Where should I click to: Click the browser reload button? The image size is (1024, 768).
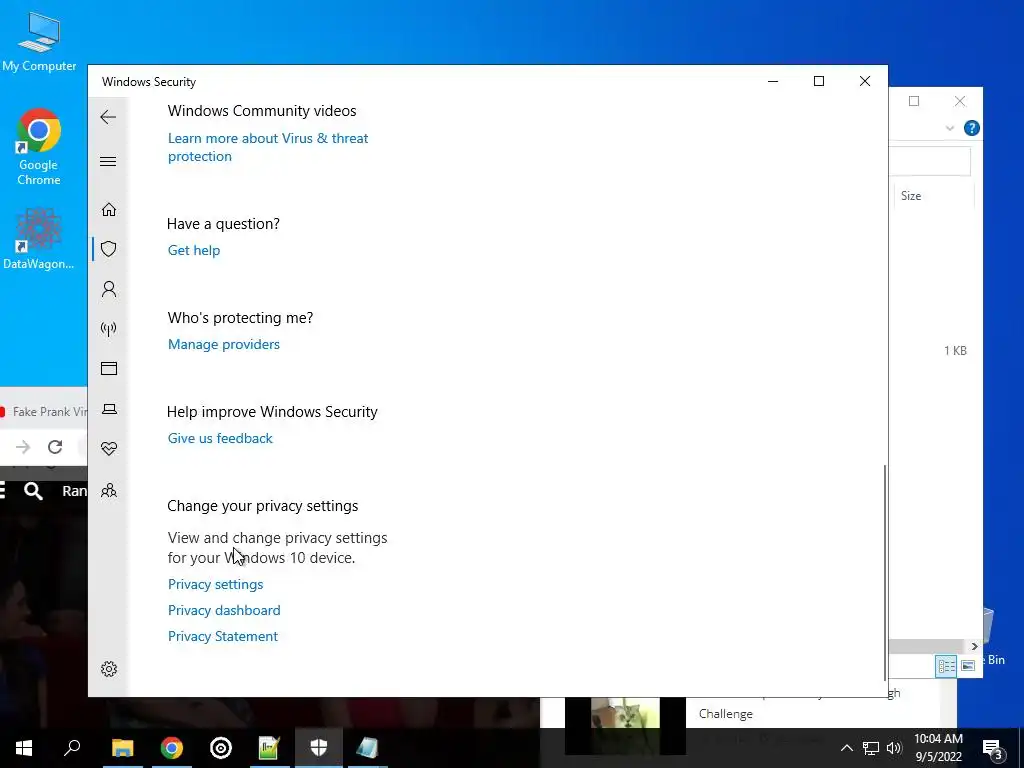point(55,447)
